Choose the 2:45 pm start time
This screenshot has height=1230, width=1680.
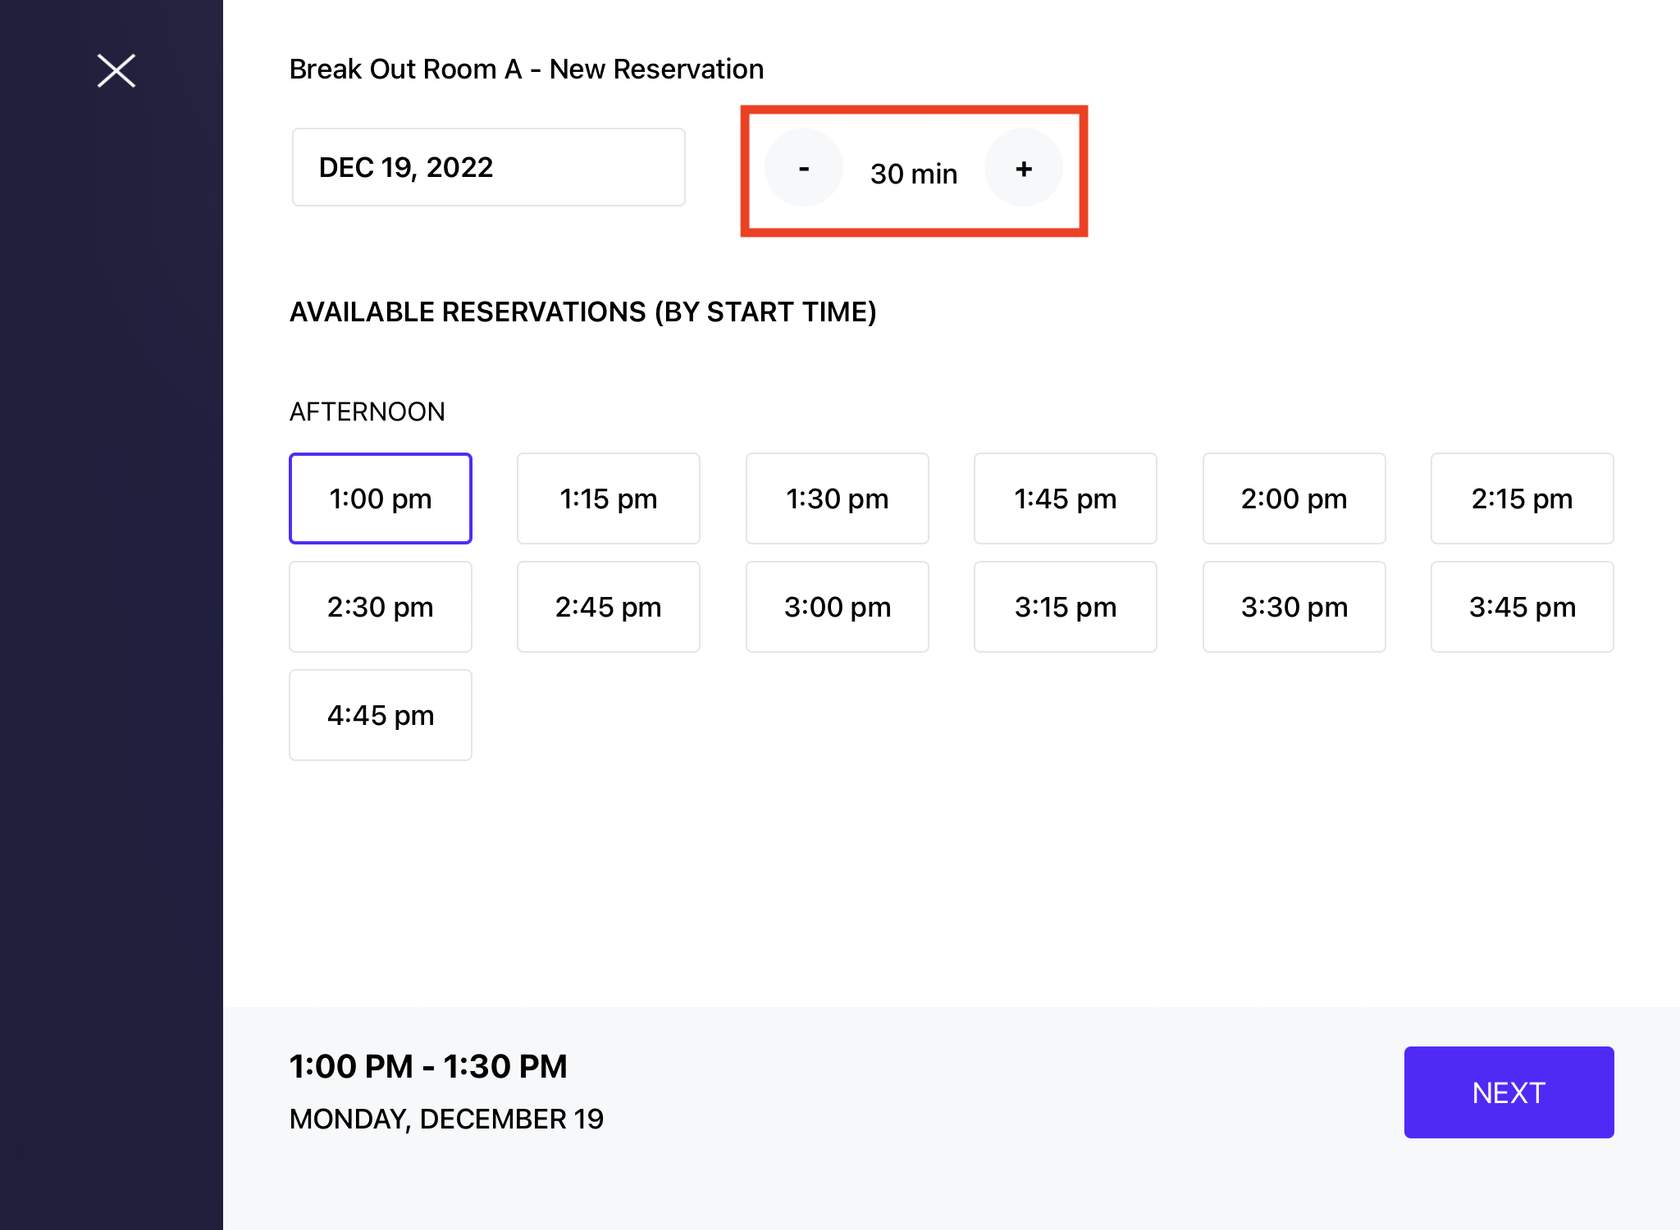(608, 607)
